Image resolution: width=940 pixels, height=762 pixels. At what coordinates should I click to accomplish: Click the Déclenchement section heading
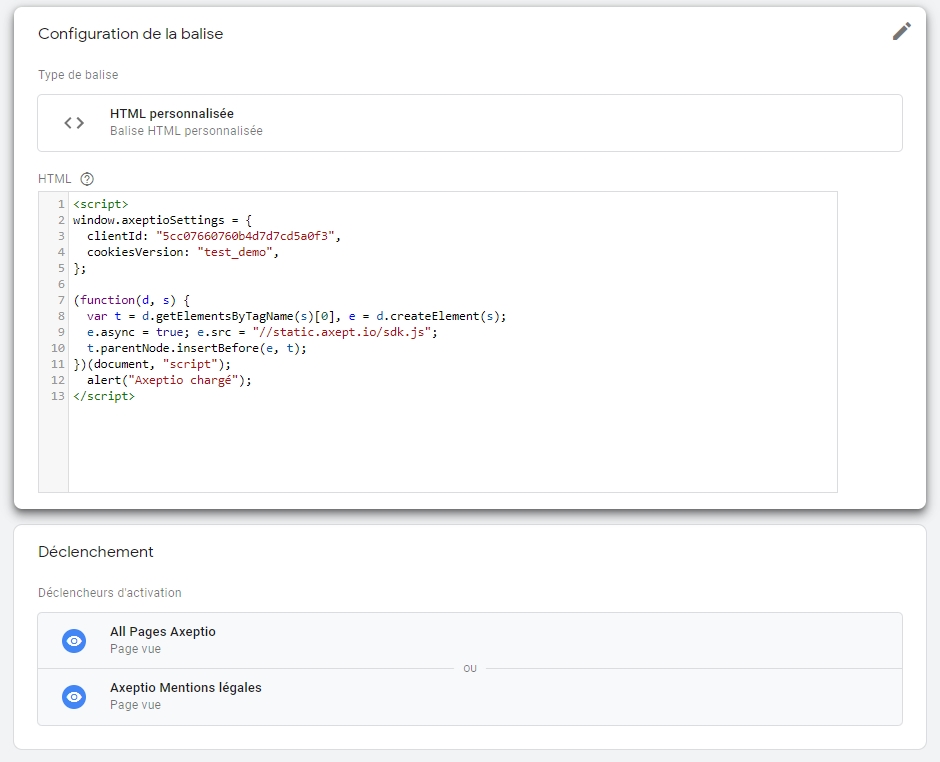click(96, 552)
